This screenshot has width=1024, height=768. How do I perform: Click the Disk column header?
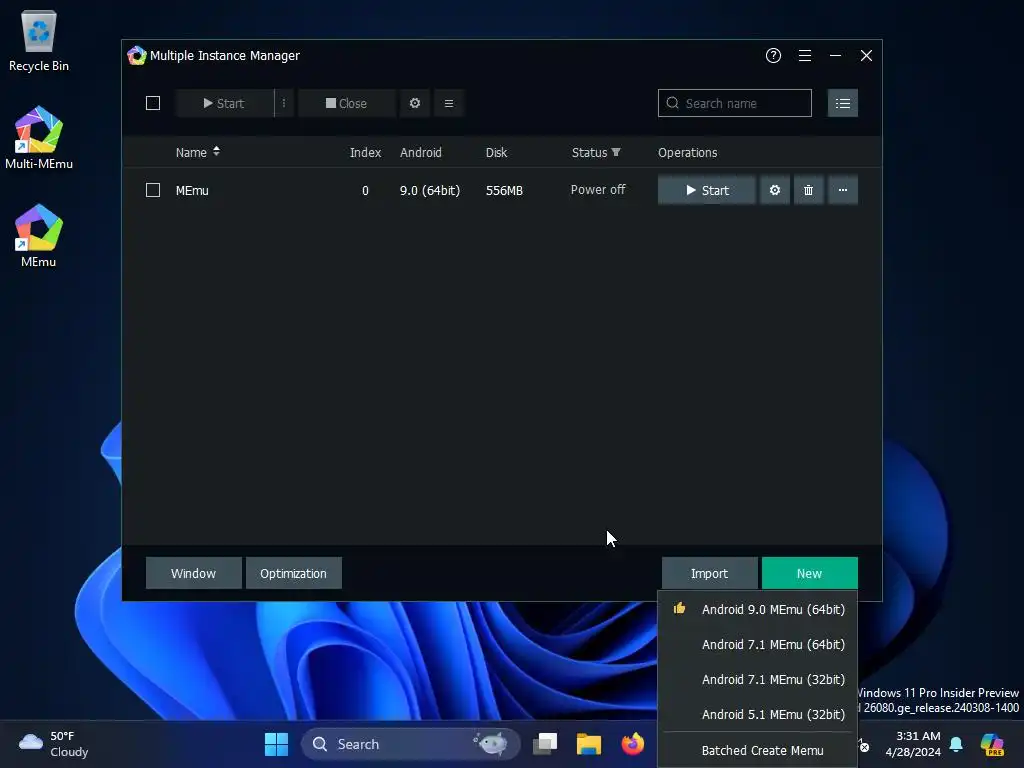click(496, 152)
